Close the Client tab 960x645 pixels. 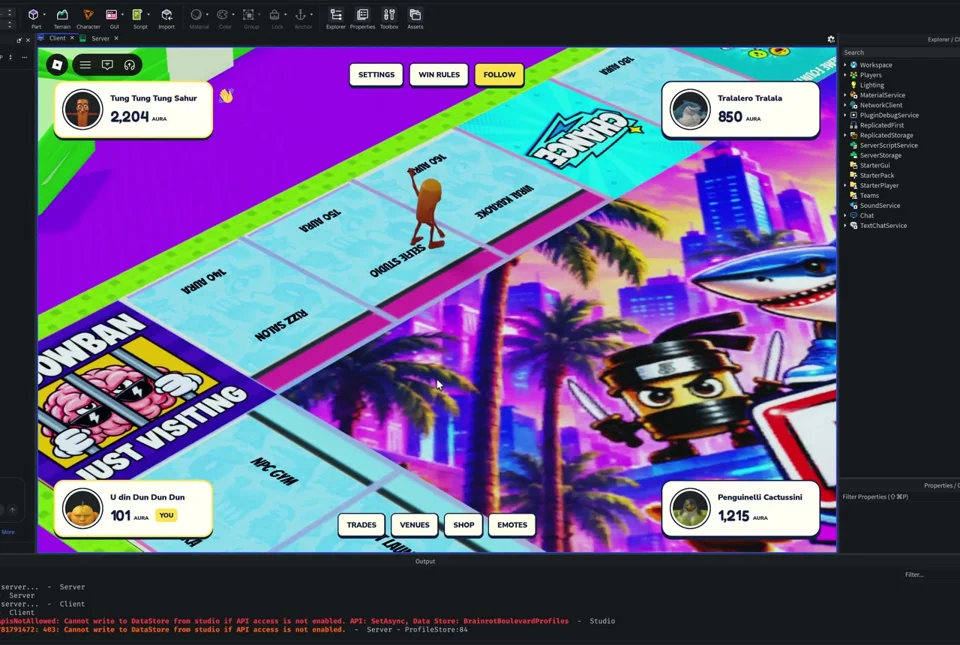click(x=72, y=38)
